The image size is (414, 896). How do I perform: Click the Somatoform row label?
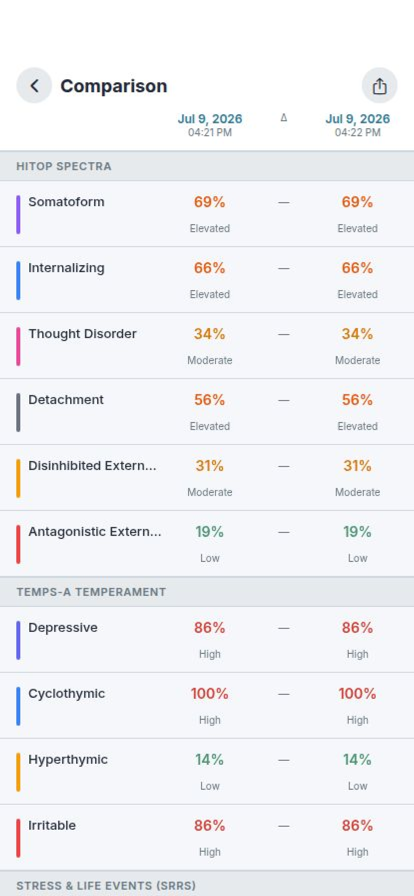click(66, 202)
